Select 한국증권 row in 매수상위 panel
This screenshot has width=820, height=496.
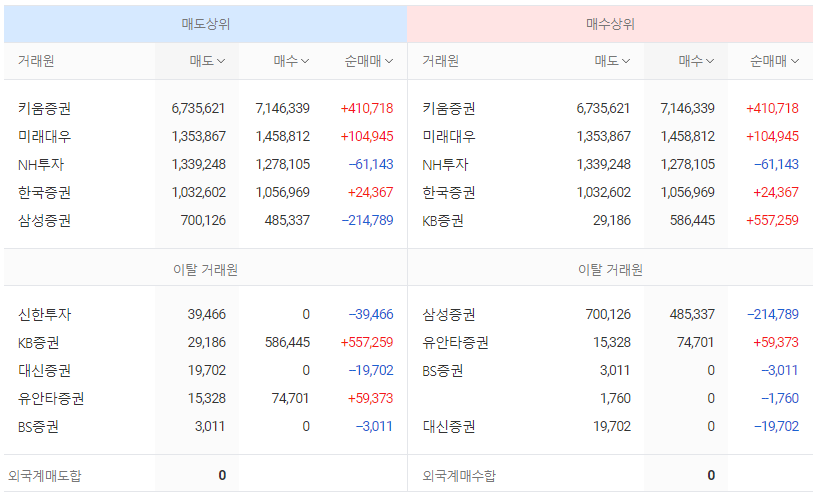[x=610, y=193]
